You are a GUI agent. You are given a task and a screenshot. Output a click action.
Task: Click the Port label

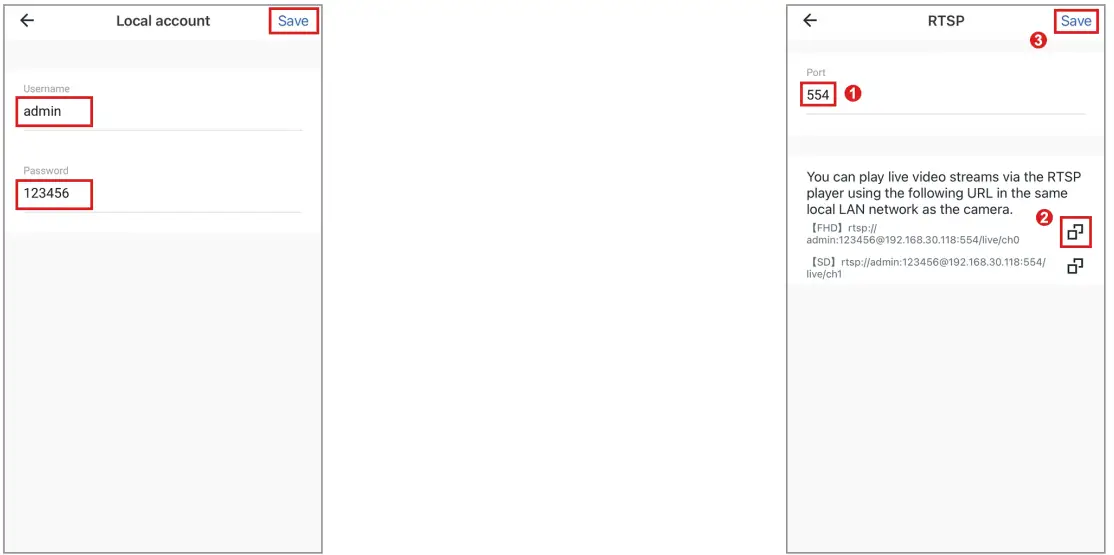tap(816, 72)
